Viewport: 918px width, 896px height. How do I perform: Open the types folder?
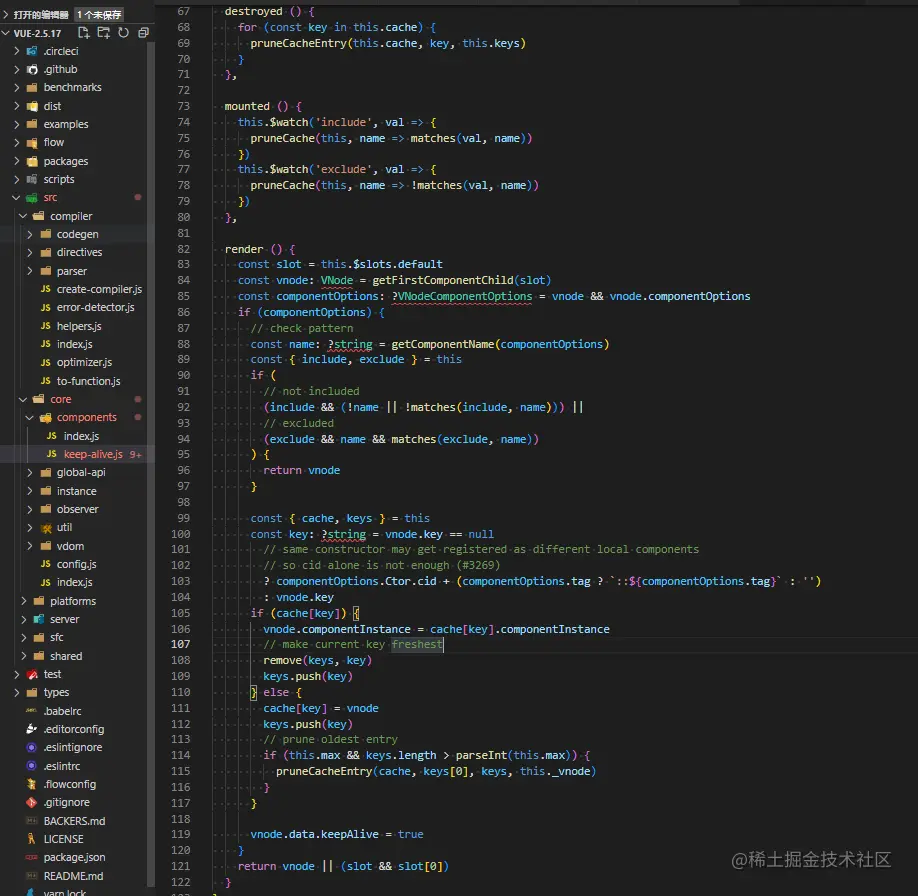point(56,693)
